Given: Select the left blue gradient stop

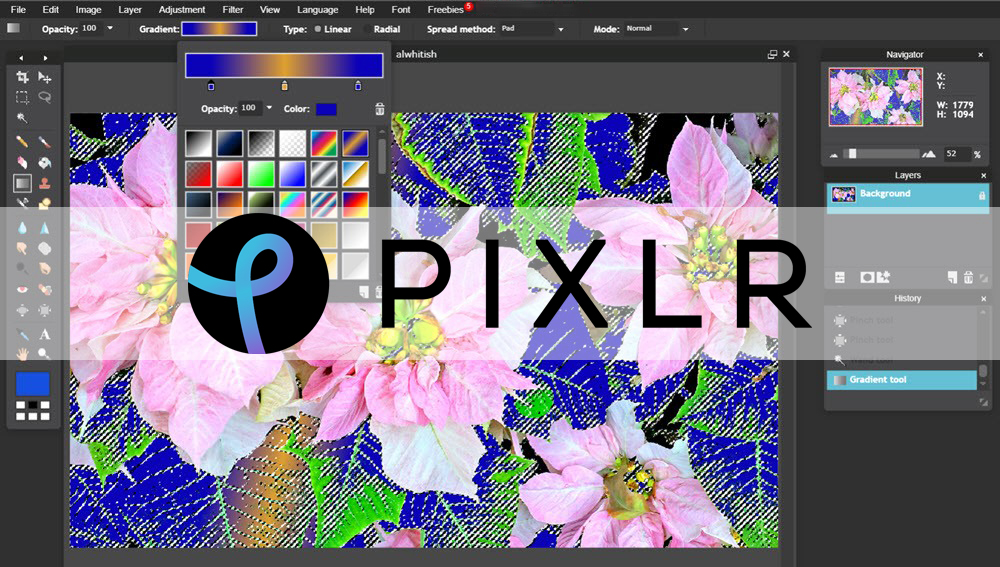Looking at the screenshot, I should click(211, 85).
